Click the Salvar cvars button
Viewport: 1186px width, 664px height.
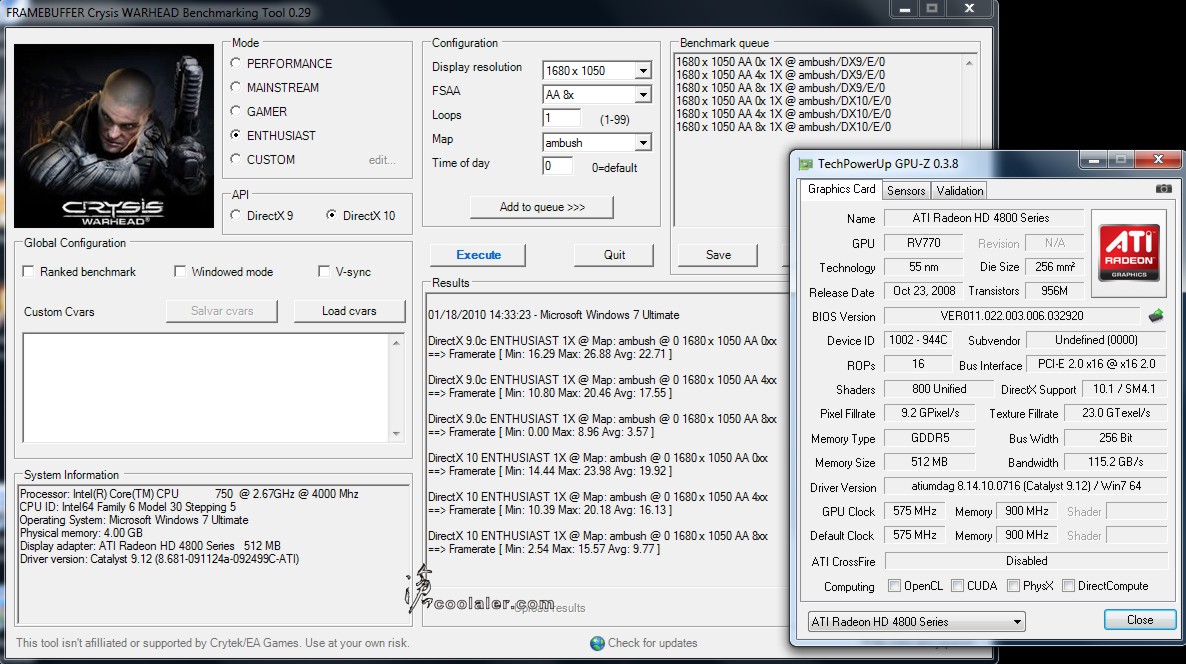222,311
